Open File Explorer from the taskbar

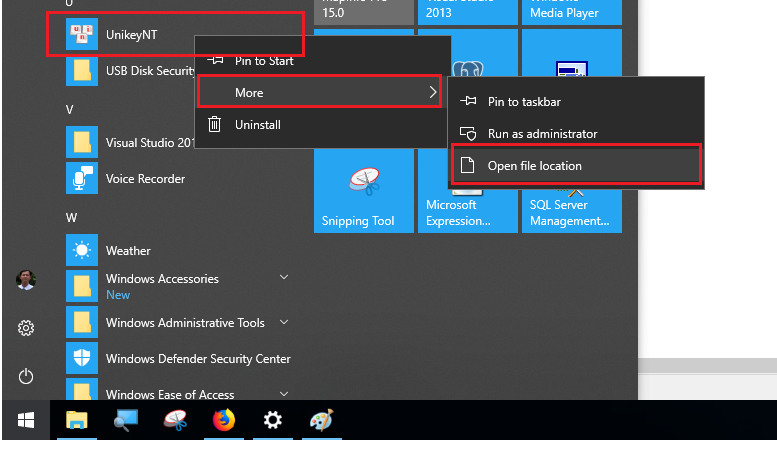77,420
